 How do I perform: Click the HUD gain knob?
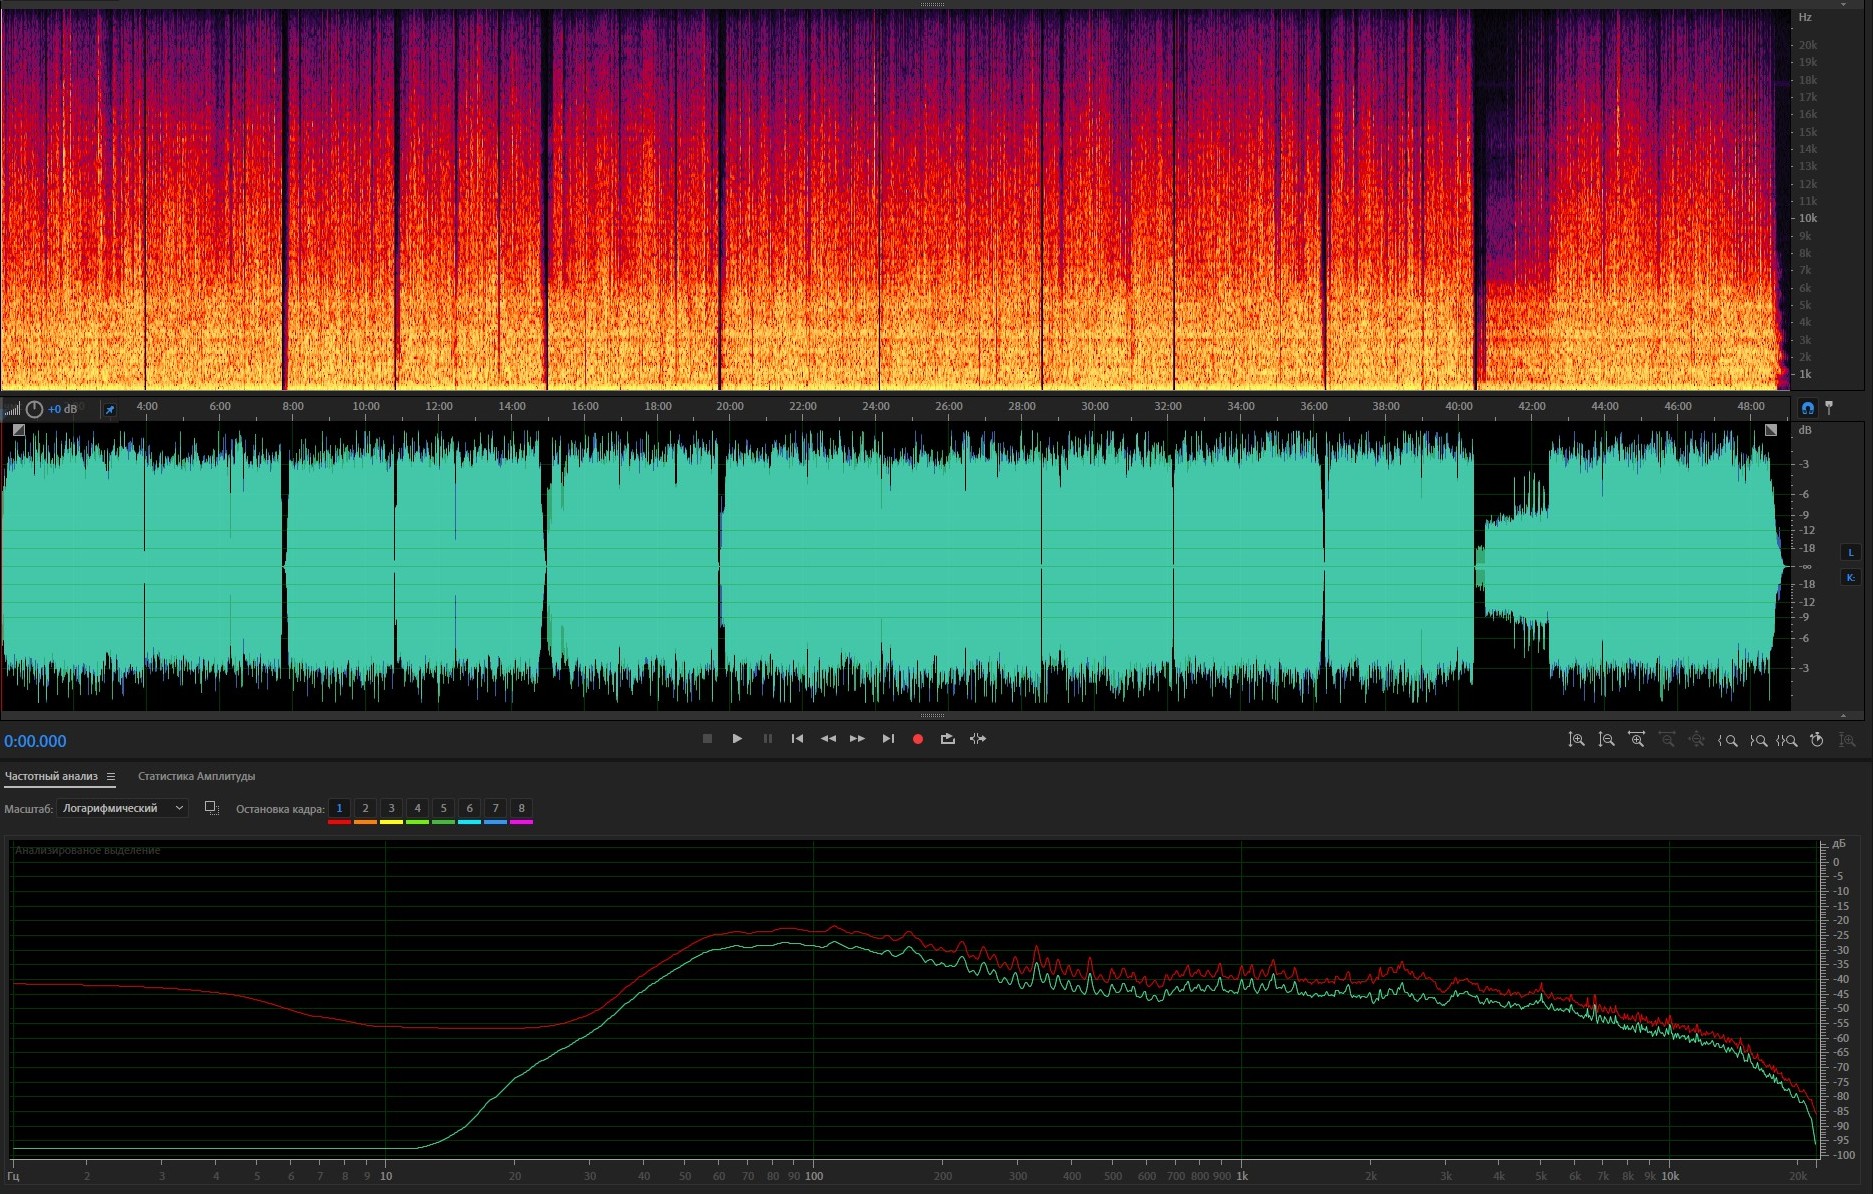point(34,409)
